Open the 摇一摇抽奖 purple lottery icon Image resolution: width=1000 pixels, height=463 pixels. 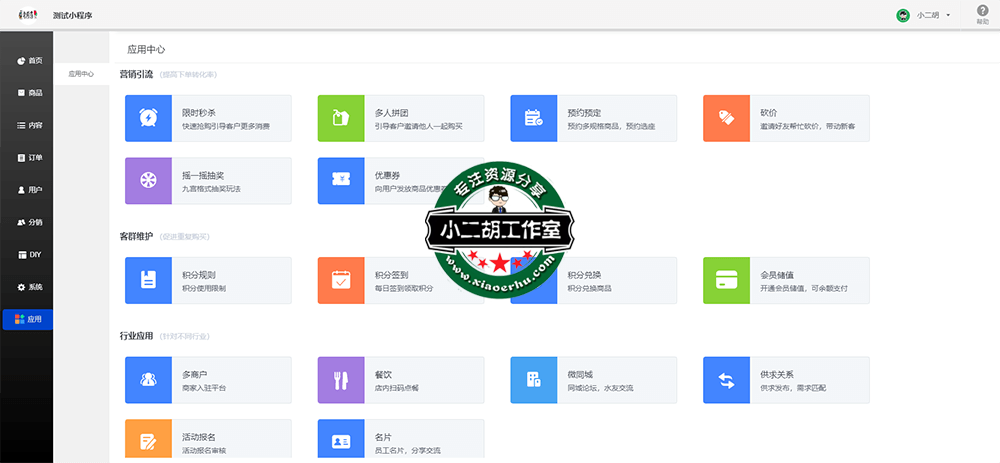click(x=148, y=181)
